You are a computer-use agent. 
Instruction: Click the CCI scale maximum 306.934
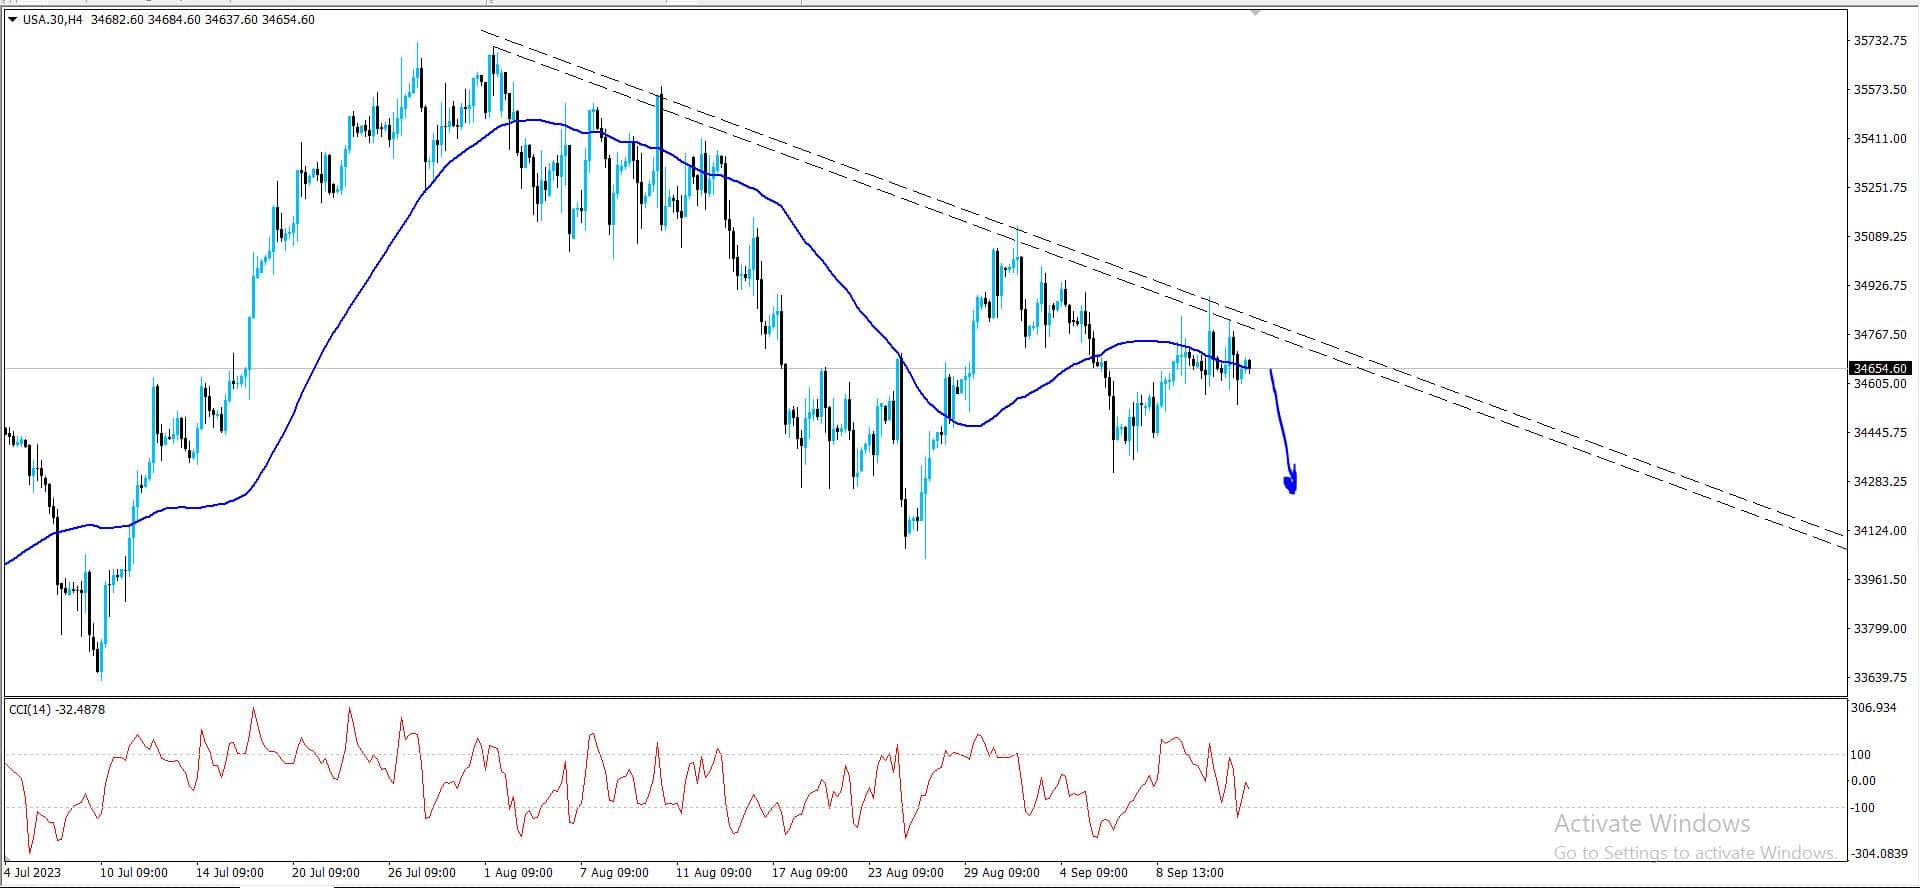(1874, 708)
